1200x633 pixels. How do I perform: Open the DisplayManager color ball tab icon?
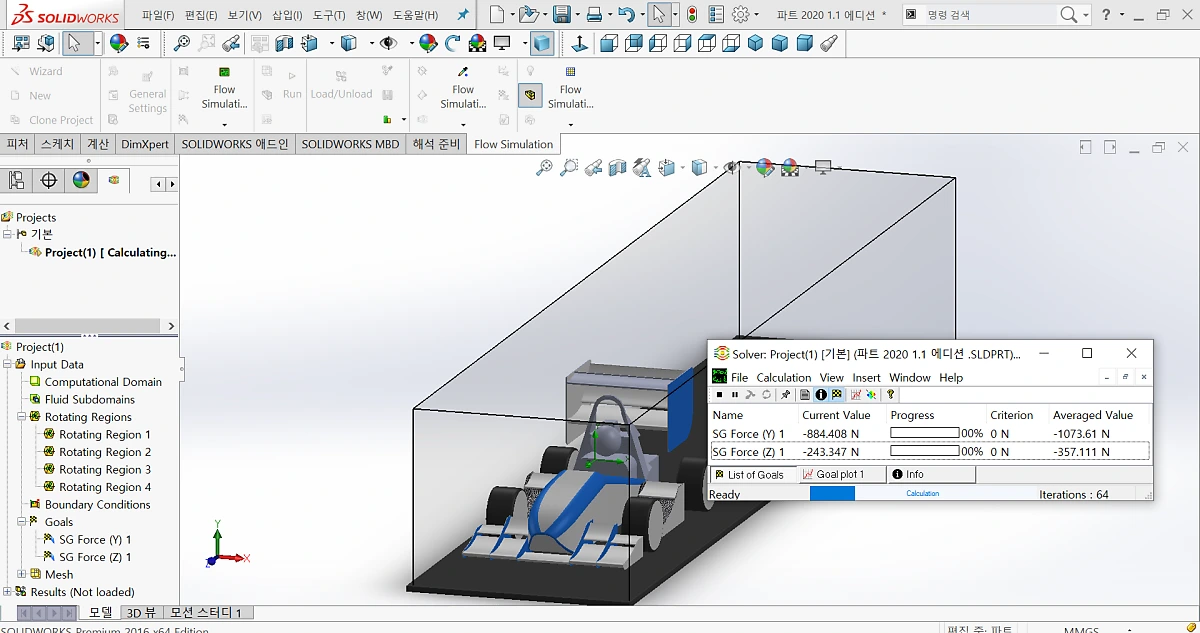click(x=81, y=180)
